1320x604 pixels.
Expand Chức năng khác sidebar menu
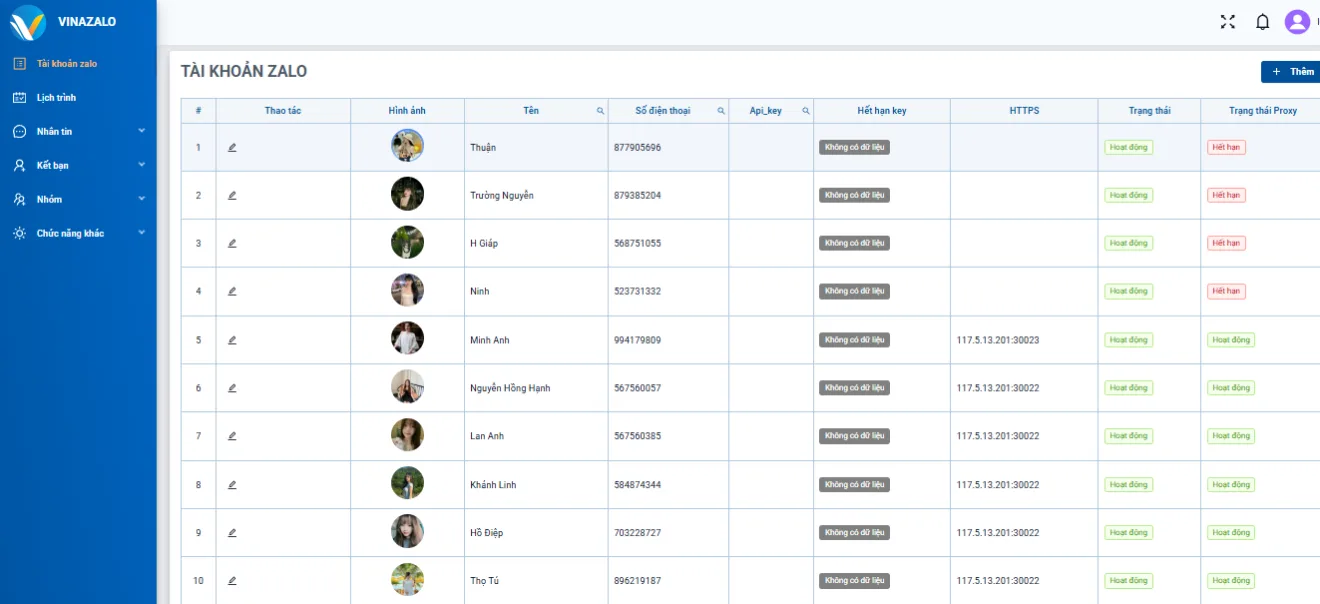click(x=78, y=233)
